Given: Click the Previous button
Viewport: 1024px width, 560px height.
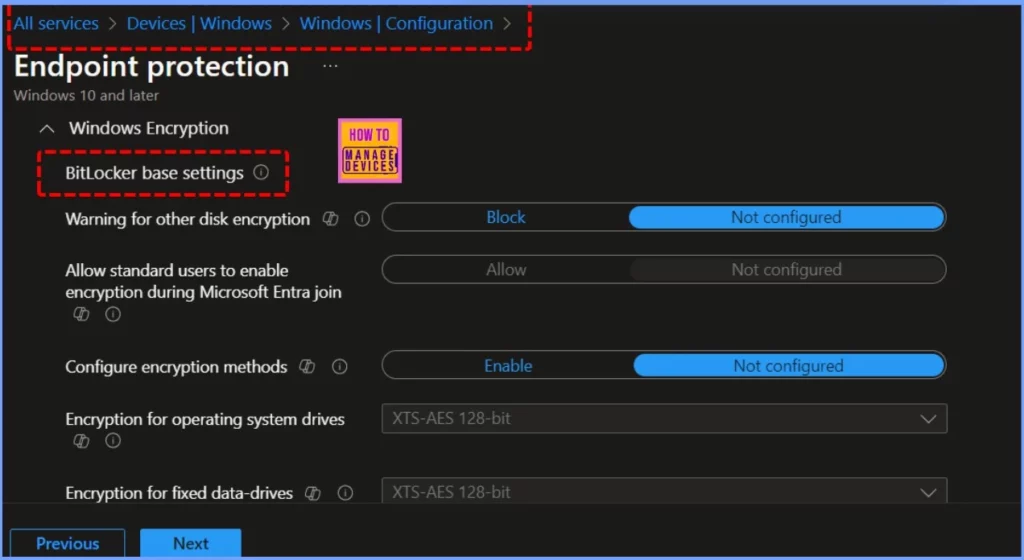Looking at the screenshot, I should (x=67, y=543).
